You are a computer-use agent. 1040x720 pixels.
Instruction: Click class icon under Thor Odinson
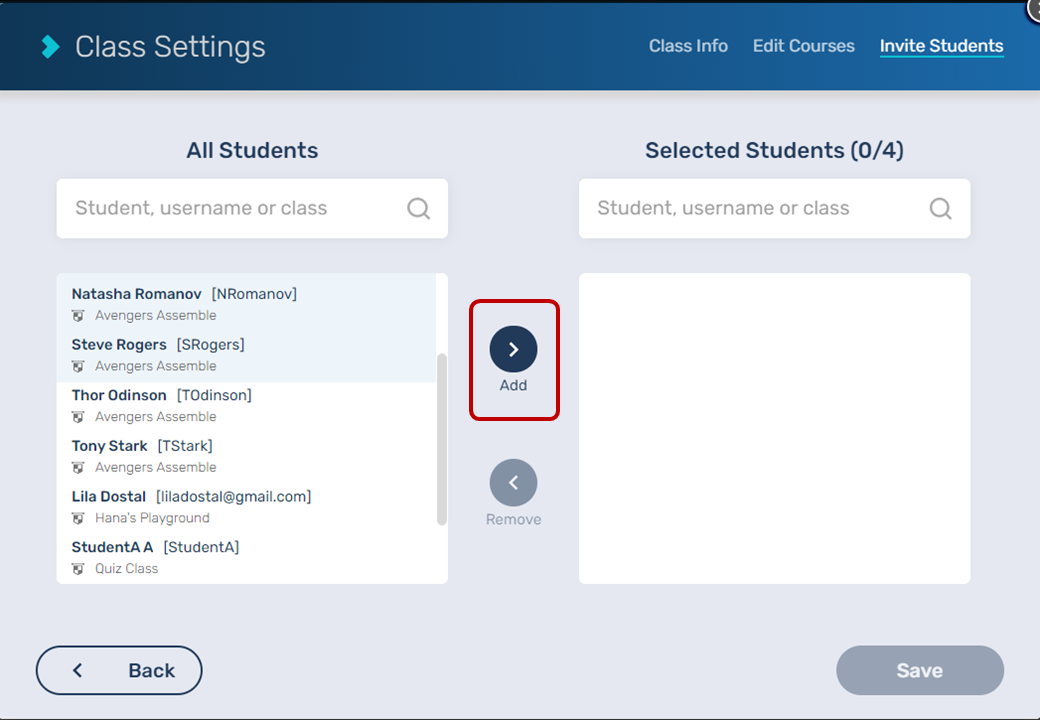78,417
